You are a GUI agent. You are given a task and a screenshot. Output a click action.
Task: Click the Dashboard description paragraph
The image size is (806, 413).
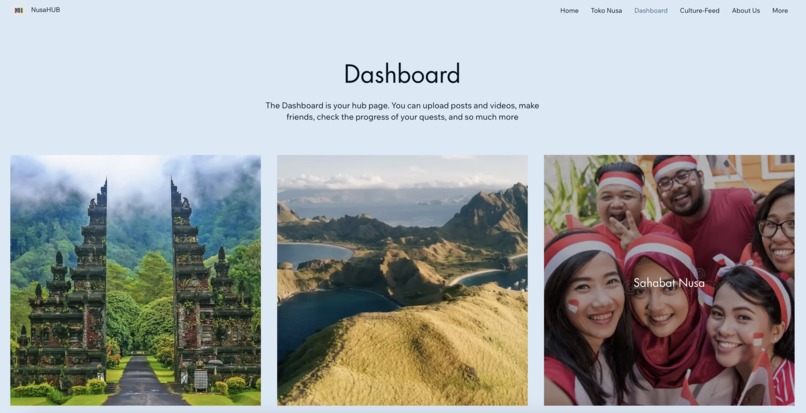point(402,111)
